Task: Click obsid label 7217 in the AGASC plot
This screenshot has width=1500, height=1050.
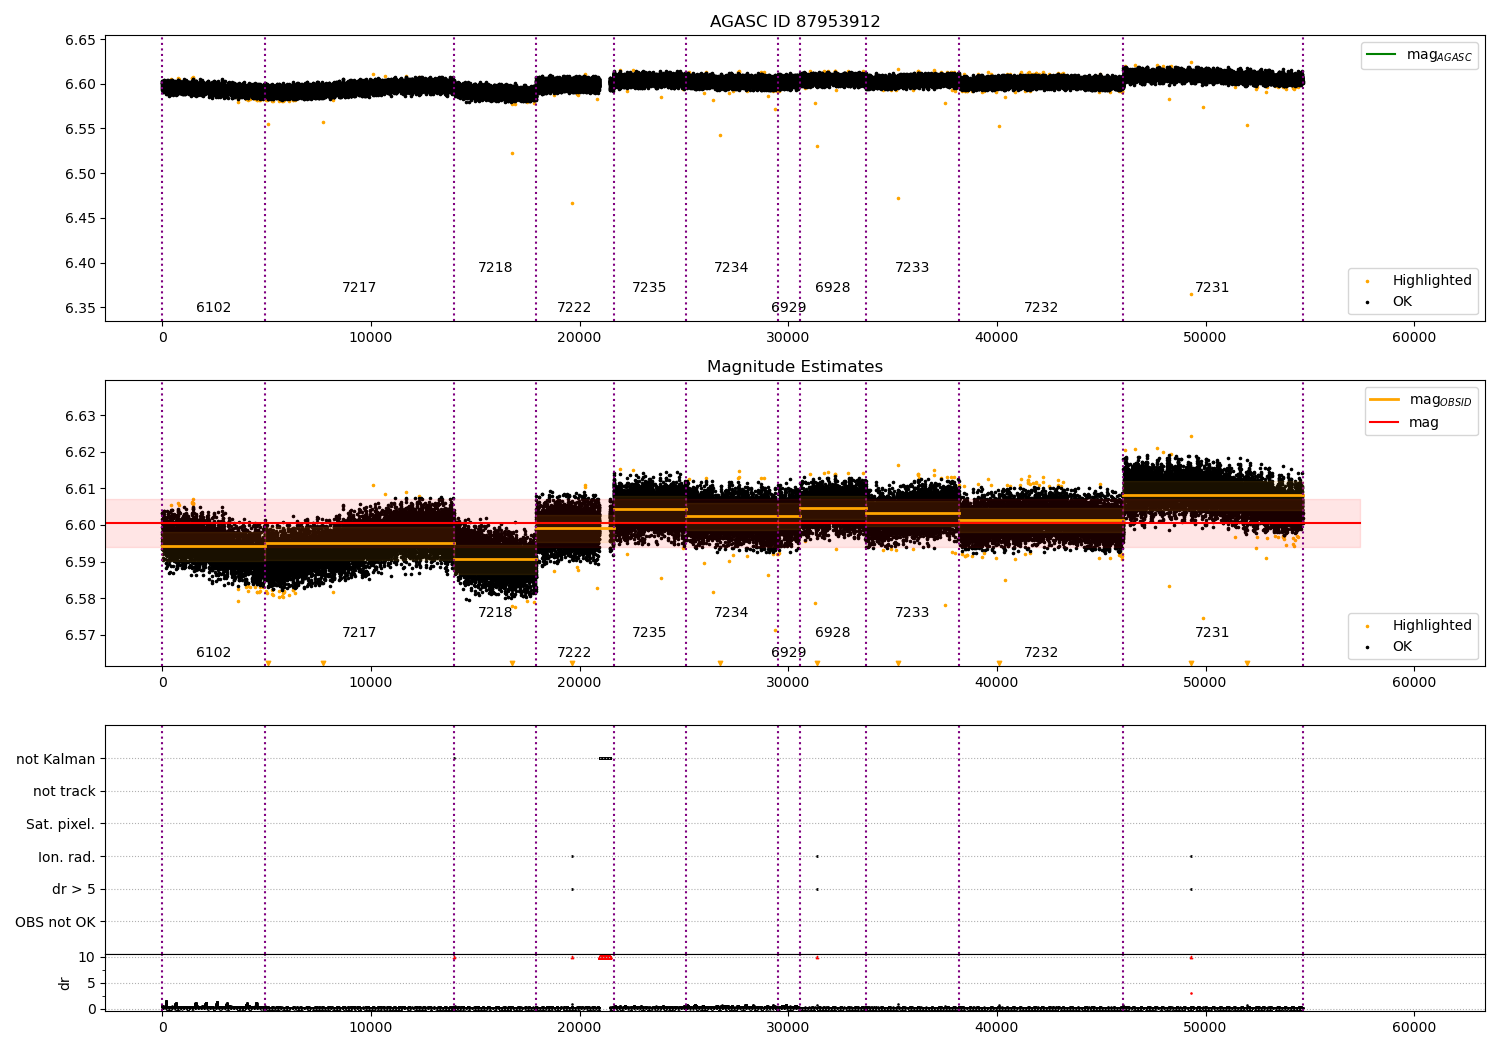Action: 359,288
